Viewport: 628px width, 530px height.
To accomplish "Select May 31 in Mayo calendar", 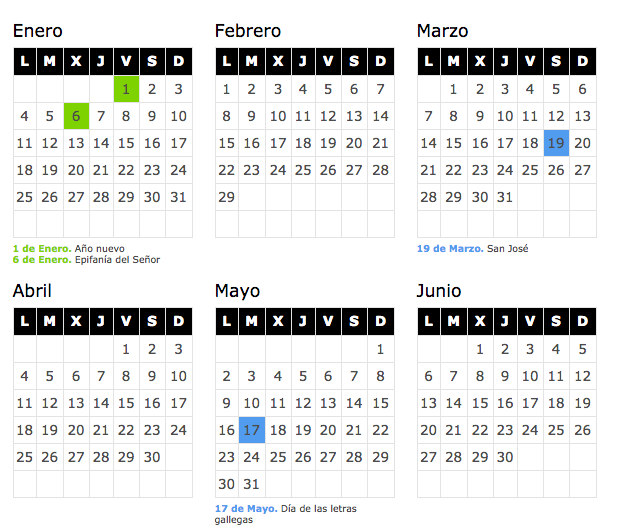I will [252, 484].
